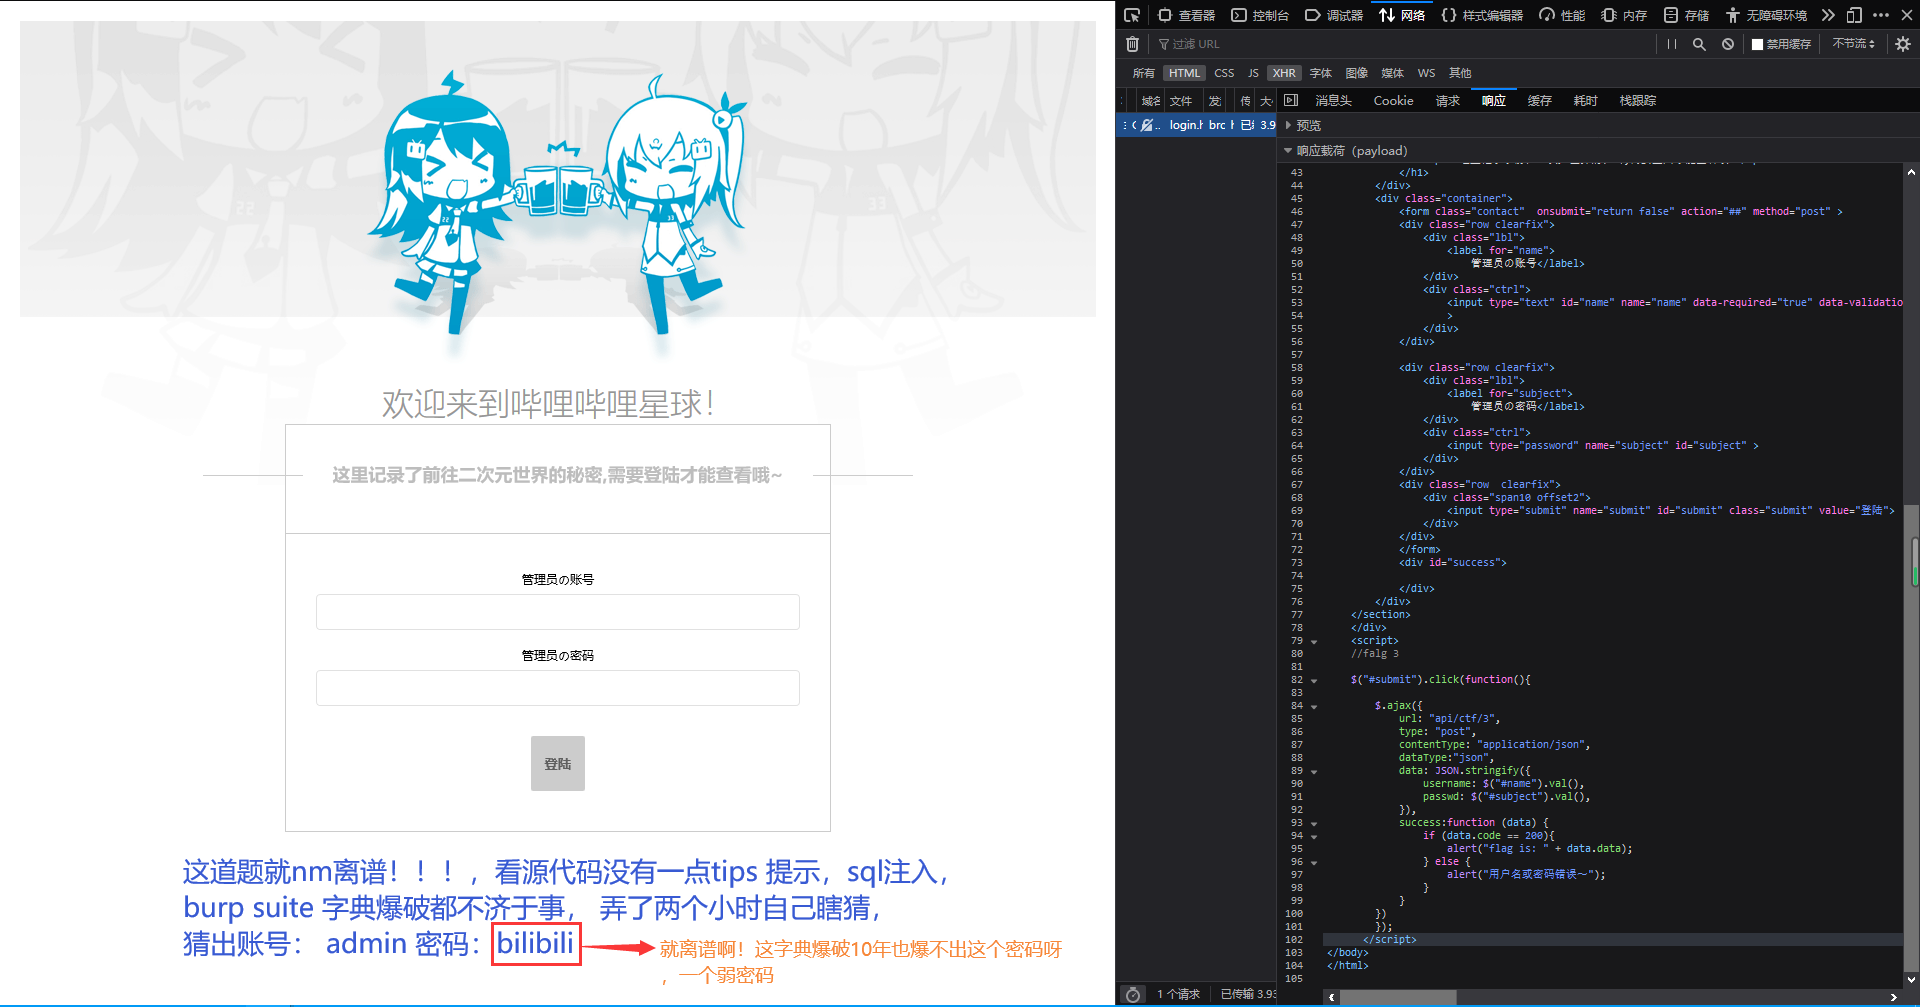Viewport: 1920px width, 1007px height.
Task: Fold code at line 89 JSON.stringify
Action: tap(1314, 772)
